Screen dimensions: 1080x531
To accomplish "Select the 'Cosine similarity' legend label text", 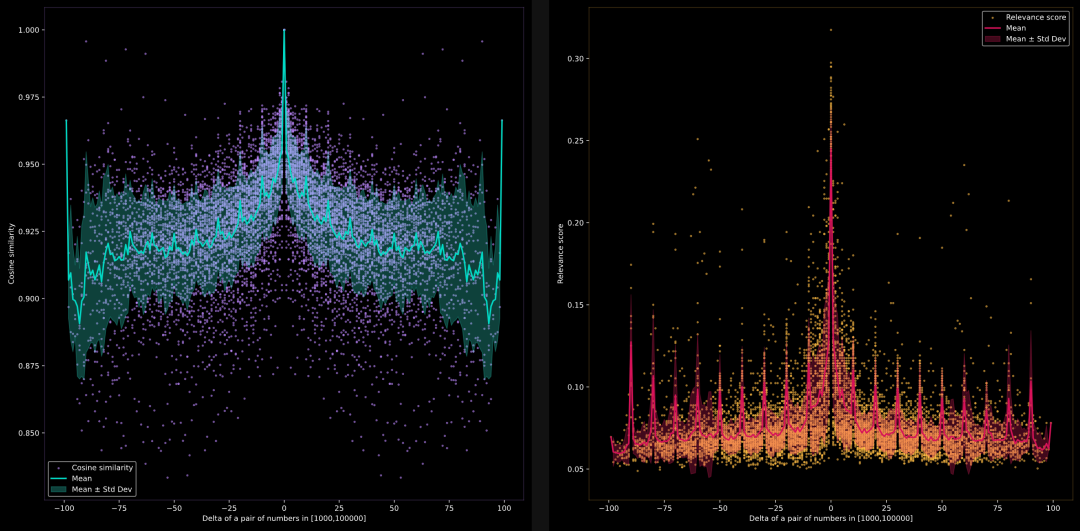I will 103,468.
